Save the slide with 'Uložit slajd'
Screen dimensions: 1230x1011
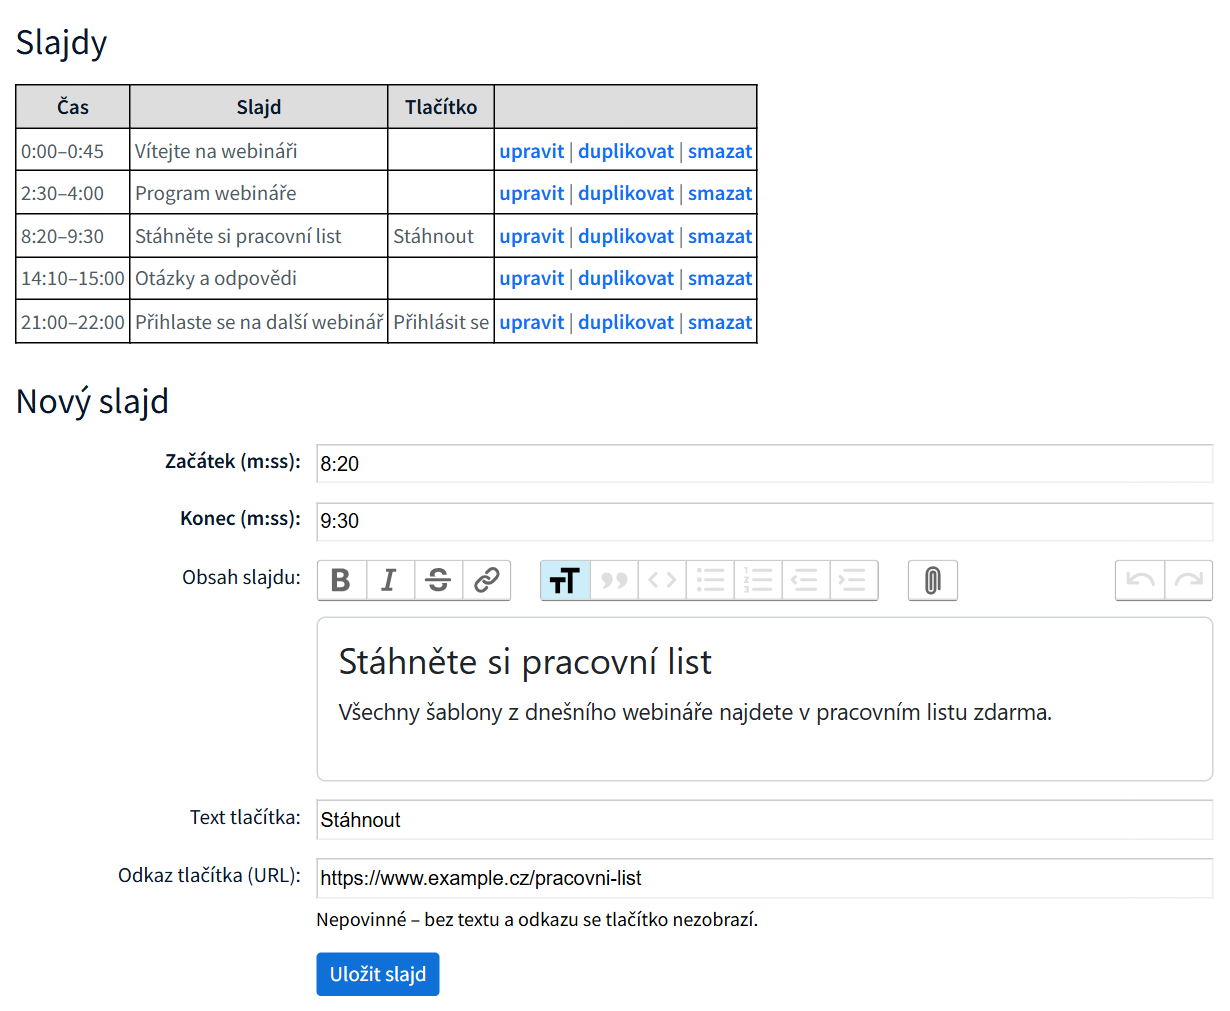click(x=378, y=974)
